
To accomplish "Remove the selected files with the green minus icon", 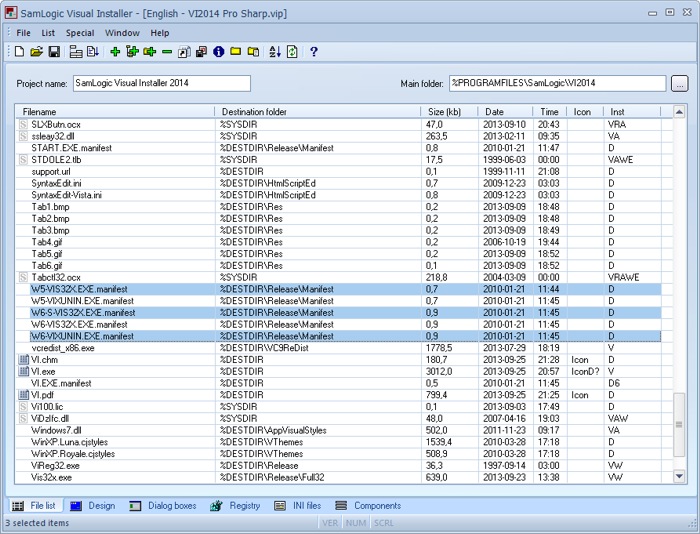I will coord(167,52).
